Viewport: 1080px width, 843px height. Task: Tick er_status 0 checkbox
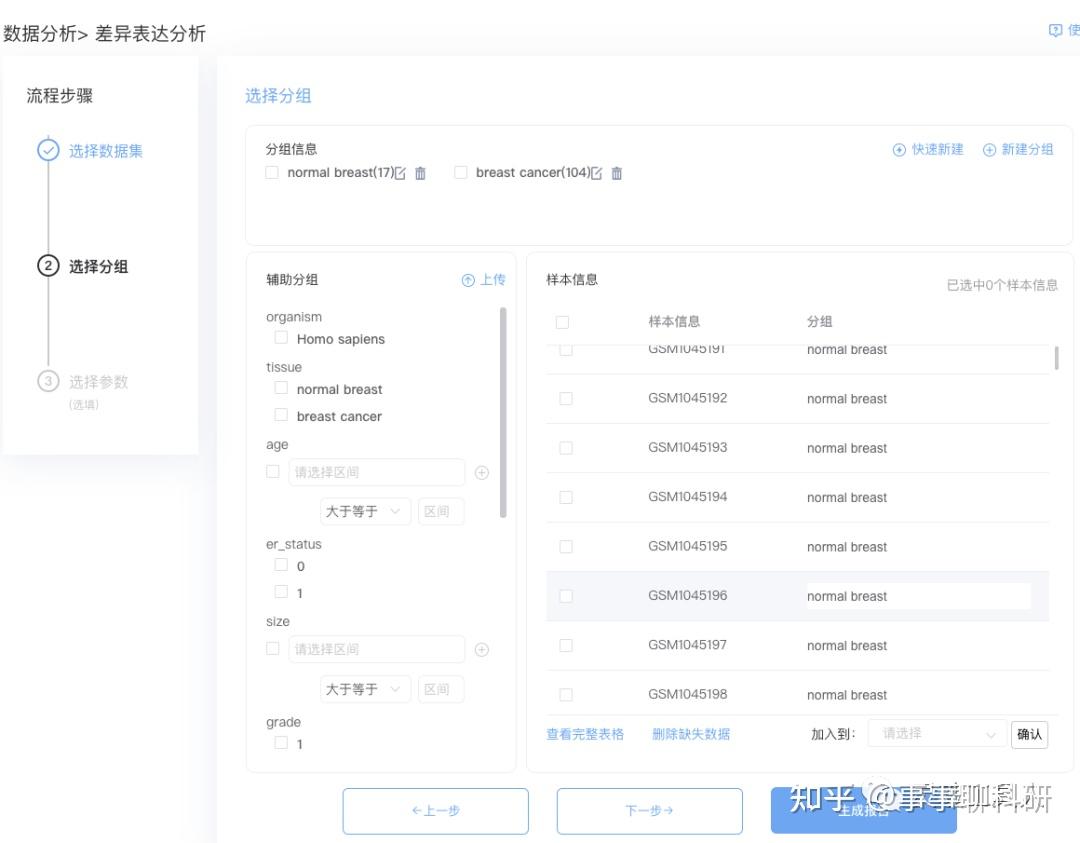tap(281, 565)
